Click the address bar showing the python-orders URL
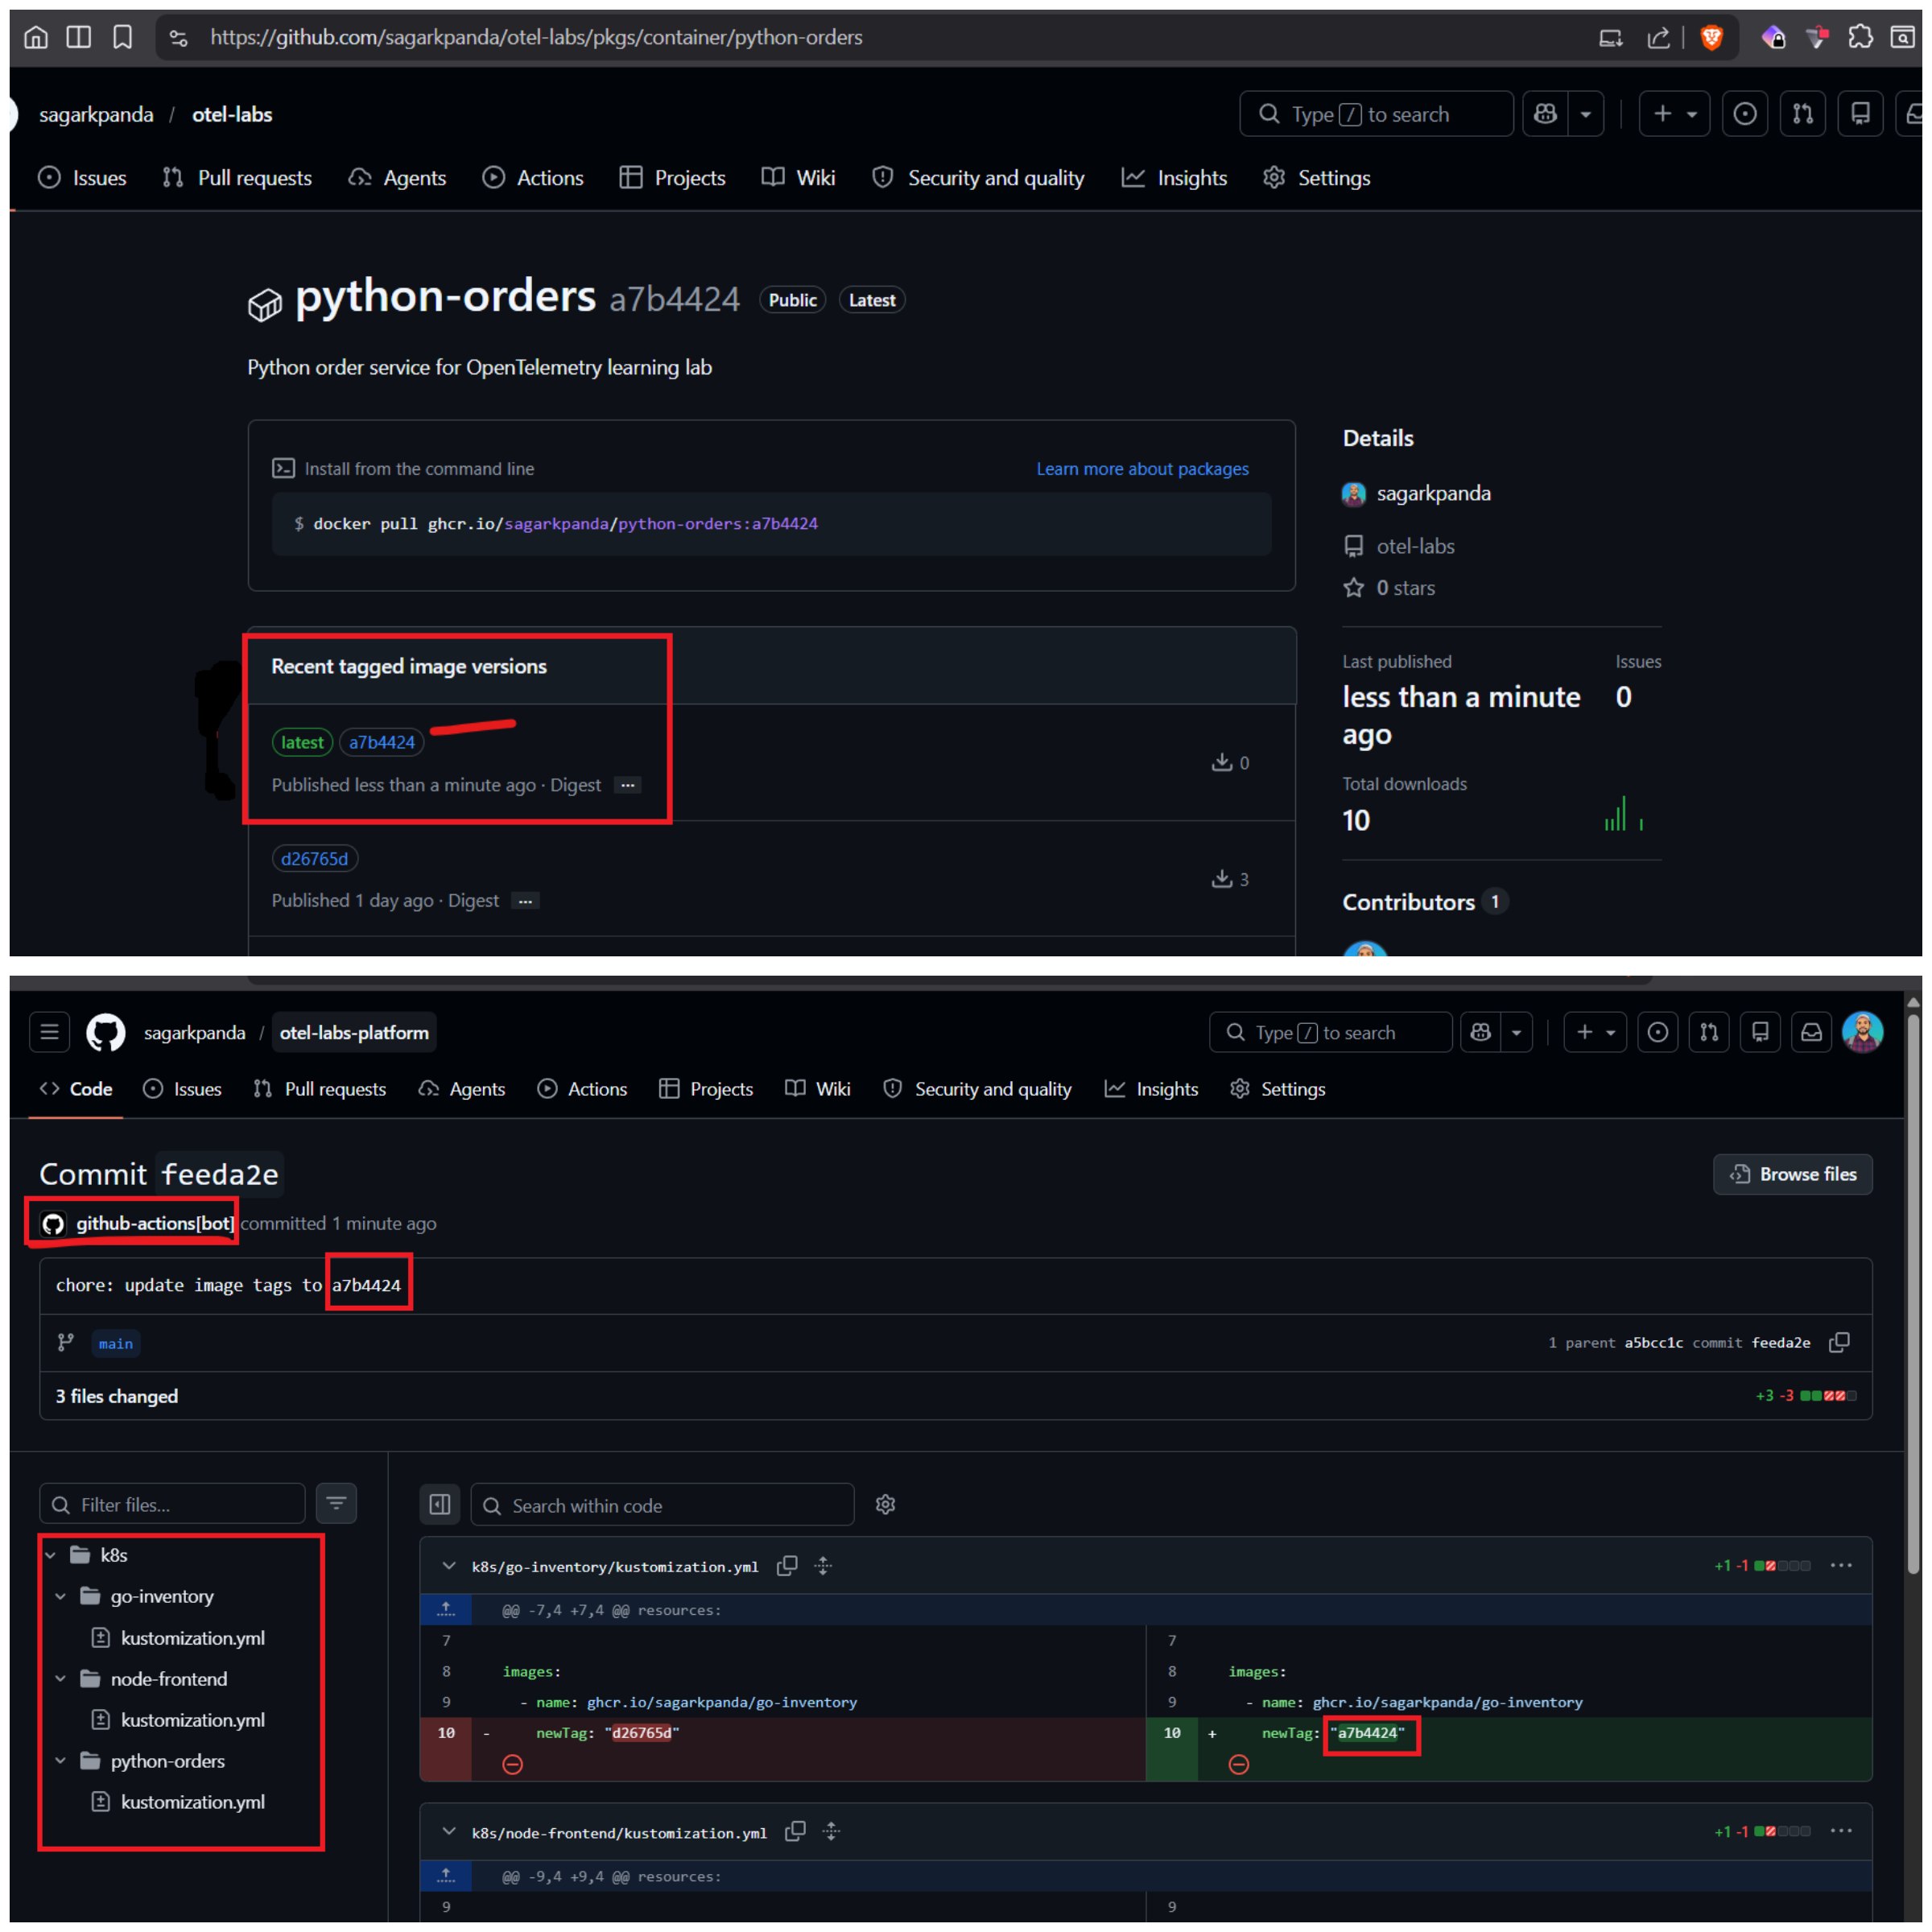This screenshot has width=1932, height=1932. coord(536,38)
